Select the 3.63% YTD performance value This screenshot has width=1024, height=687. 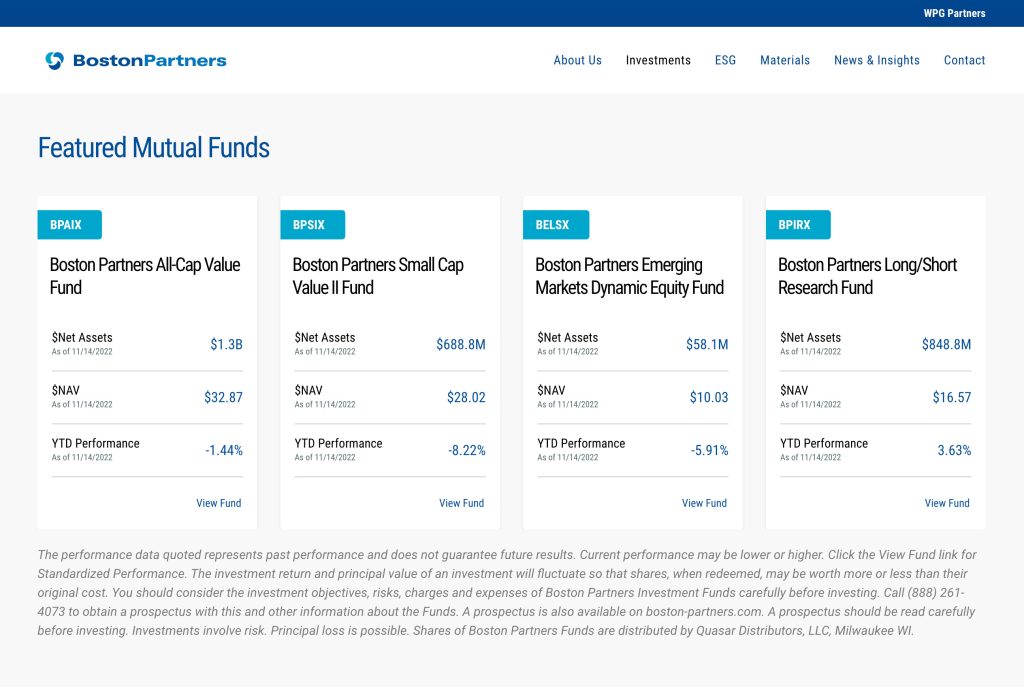954,450
